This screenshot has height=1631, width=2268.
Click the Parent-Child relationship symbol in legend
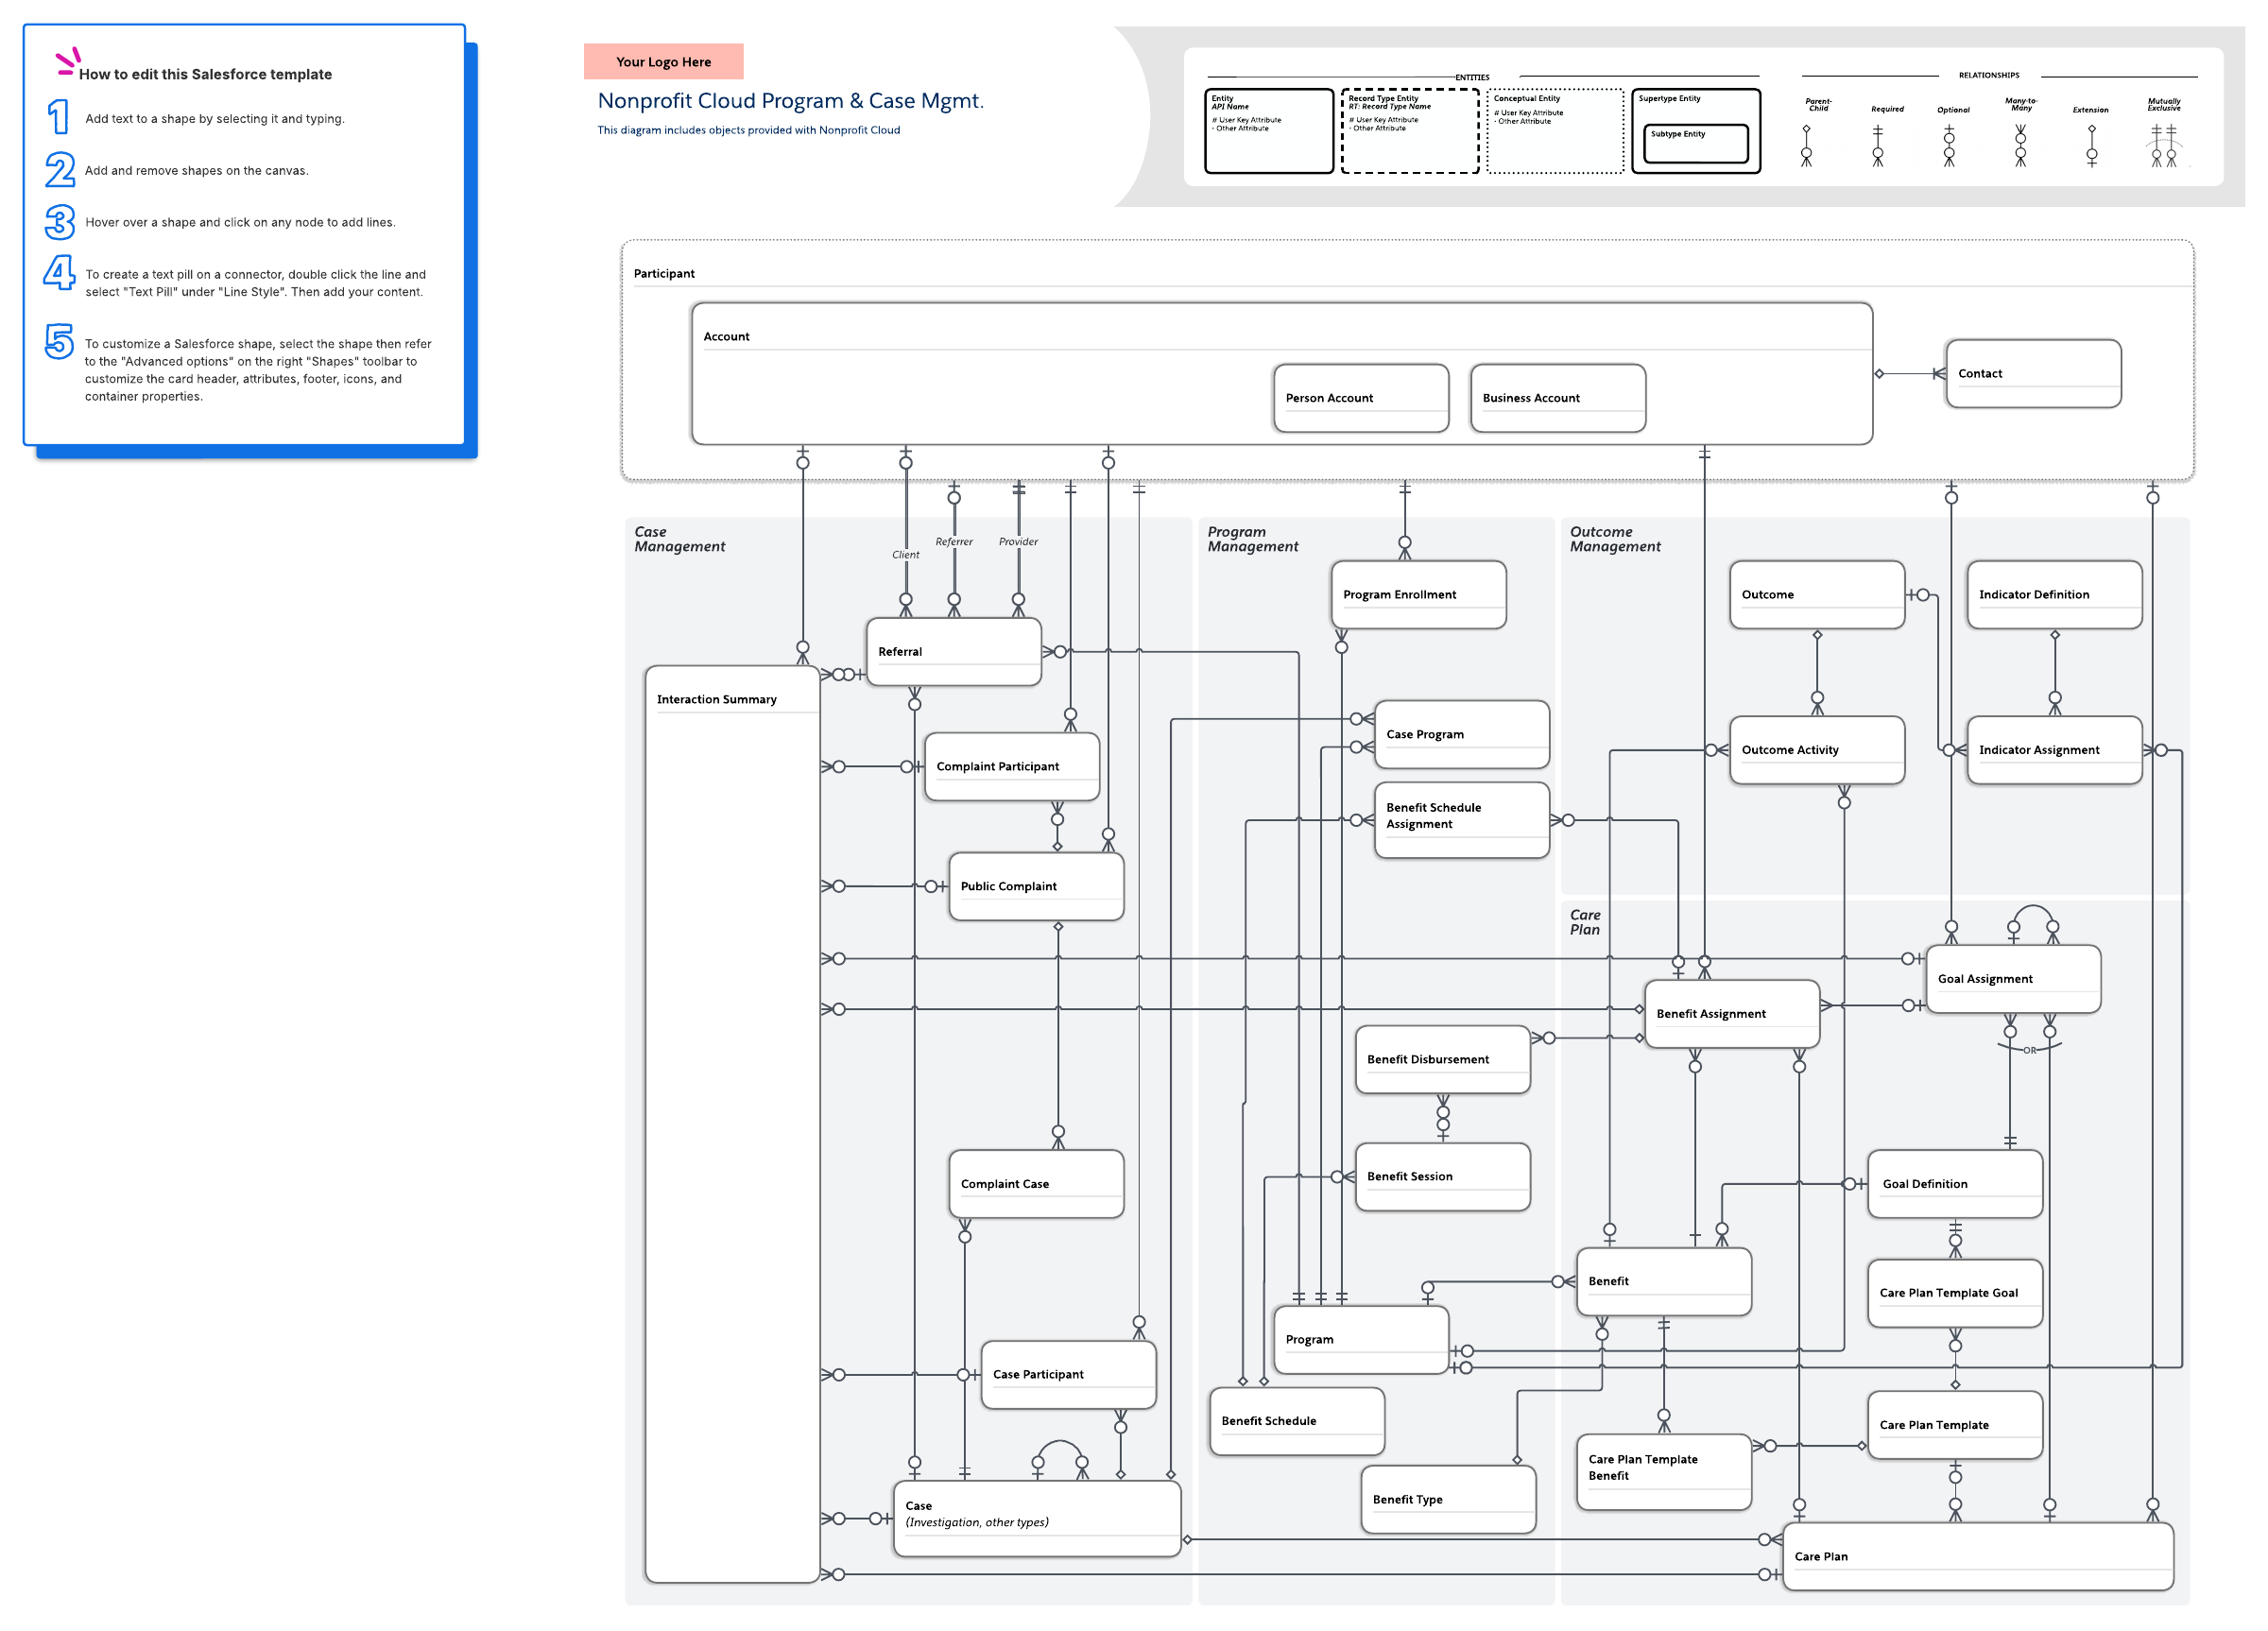click(x=1806, y=145)
